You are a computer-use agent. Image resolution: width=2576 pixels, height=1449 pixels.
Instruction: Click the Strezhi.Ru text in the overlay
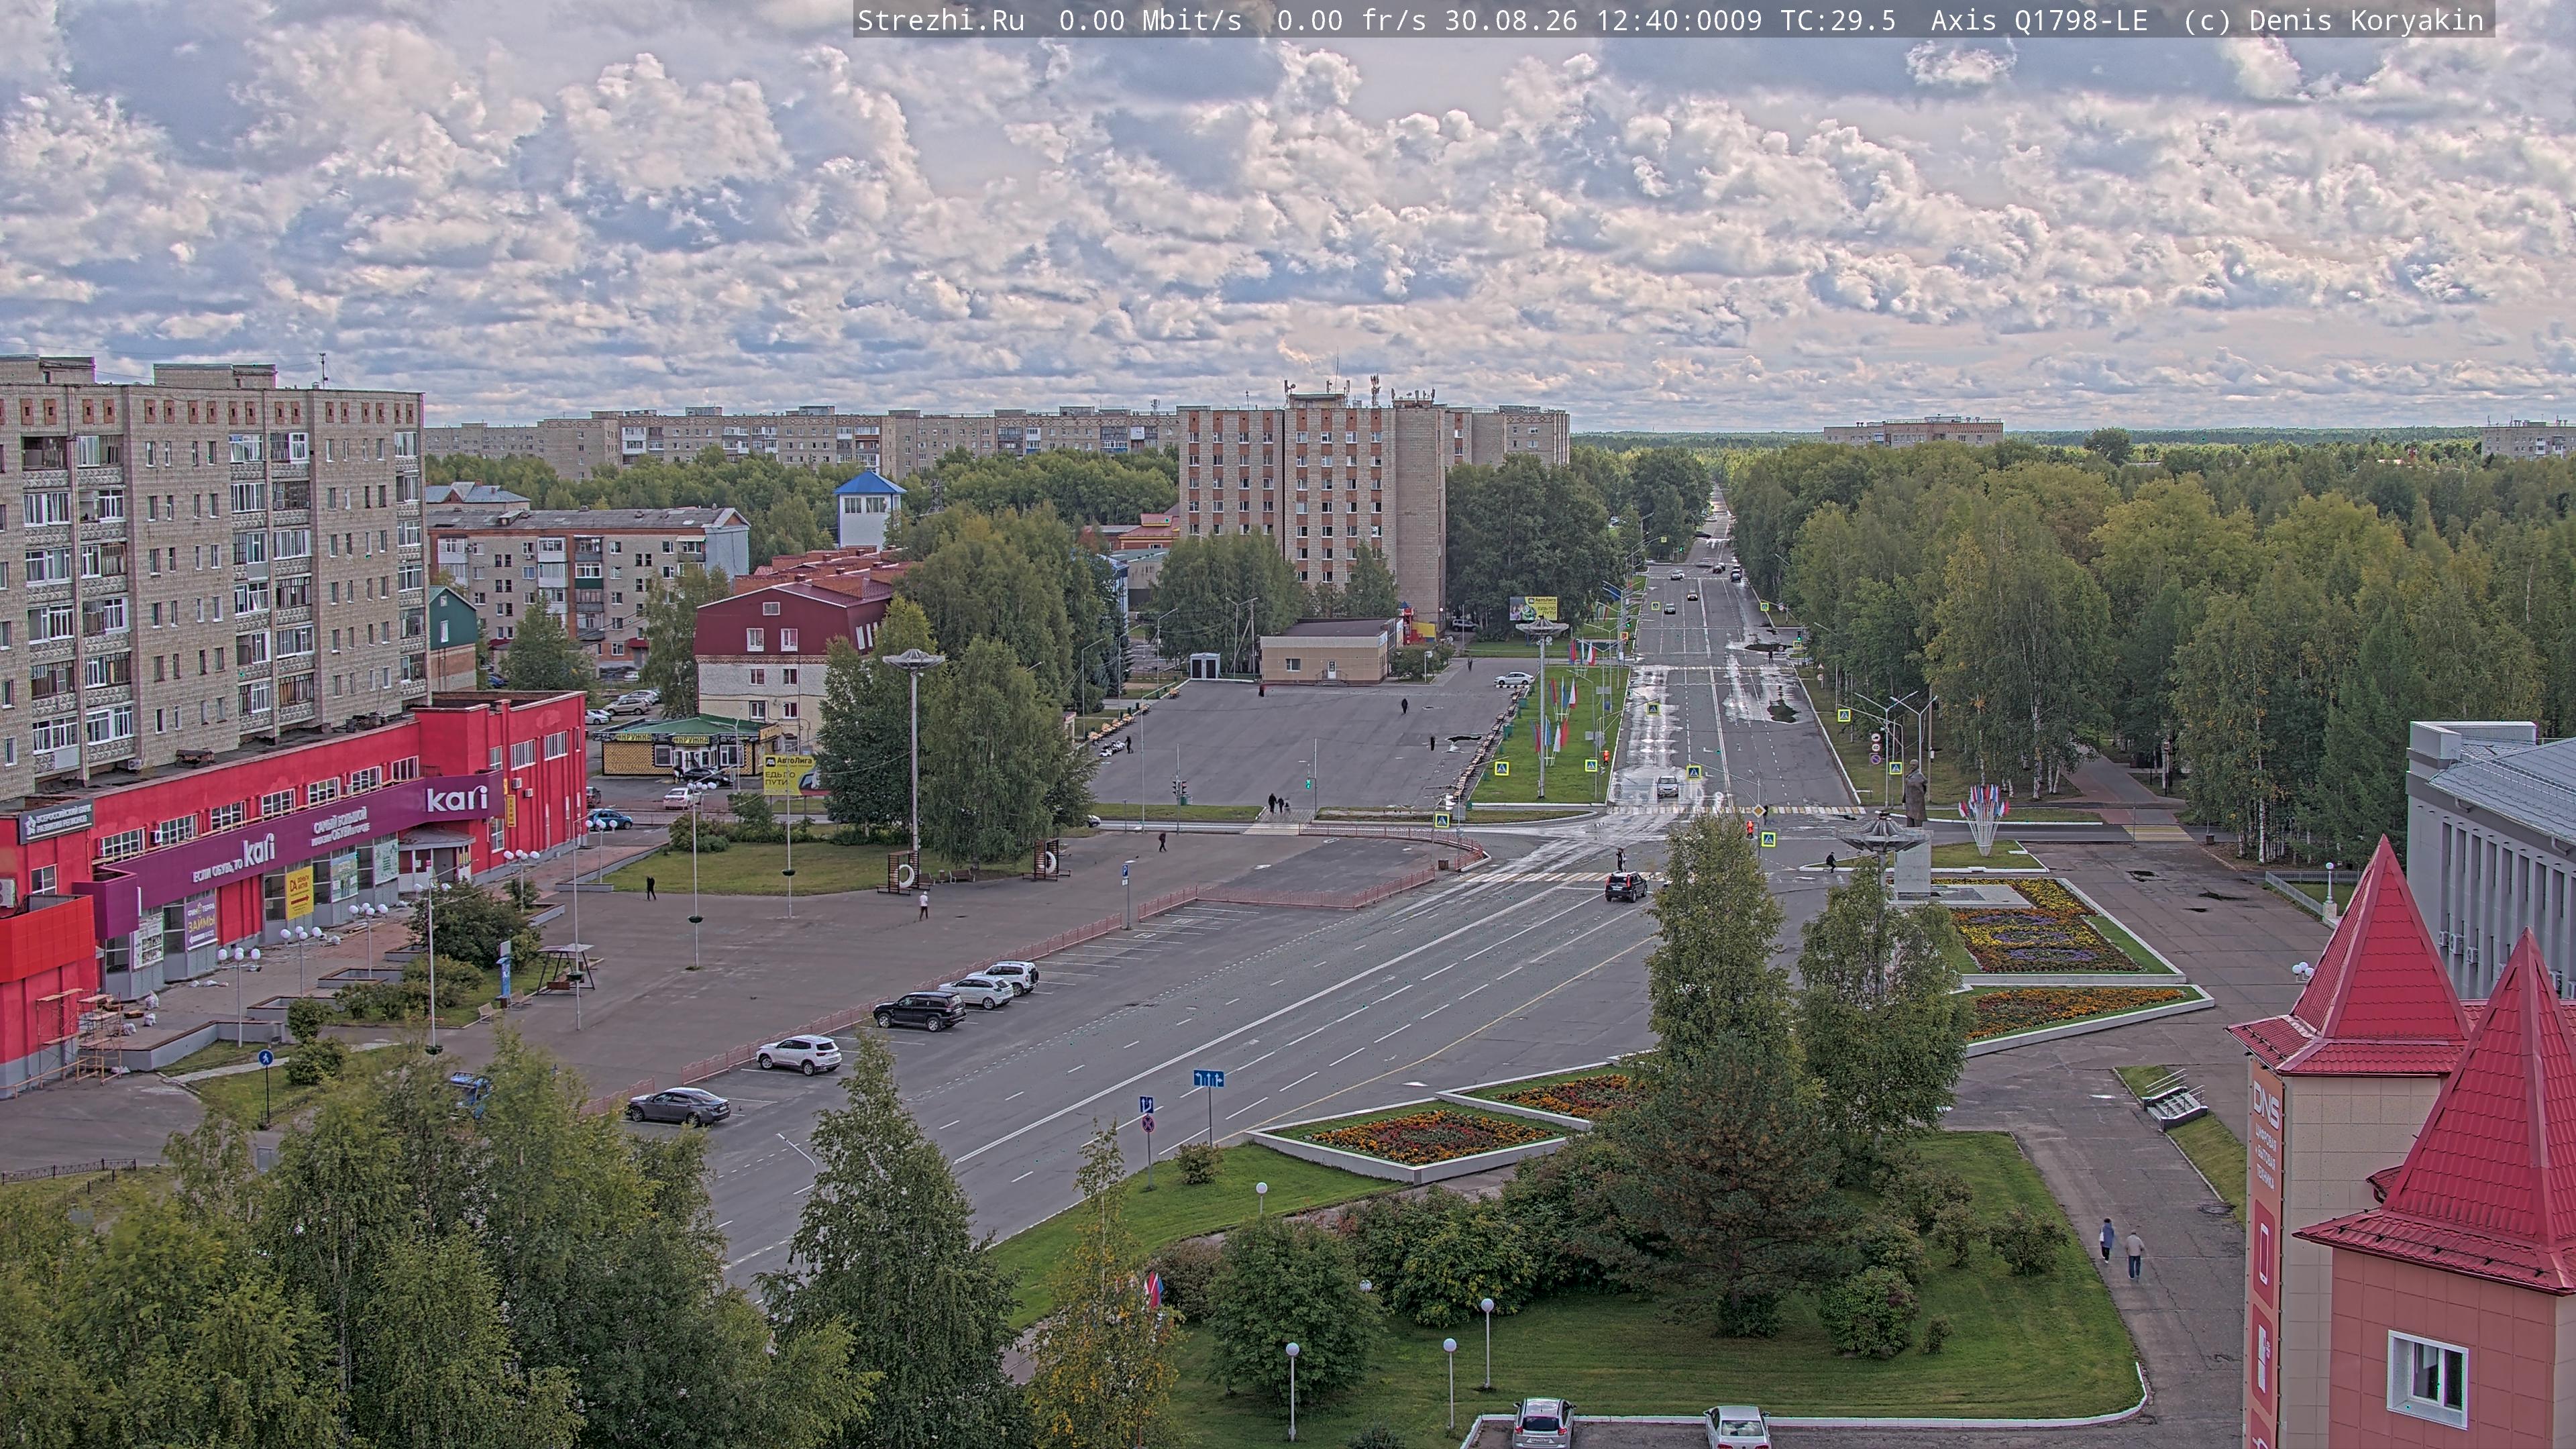[941, 21]
